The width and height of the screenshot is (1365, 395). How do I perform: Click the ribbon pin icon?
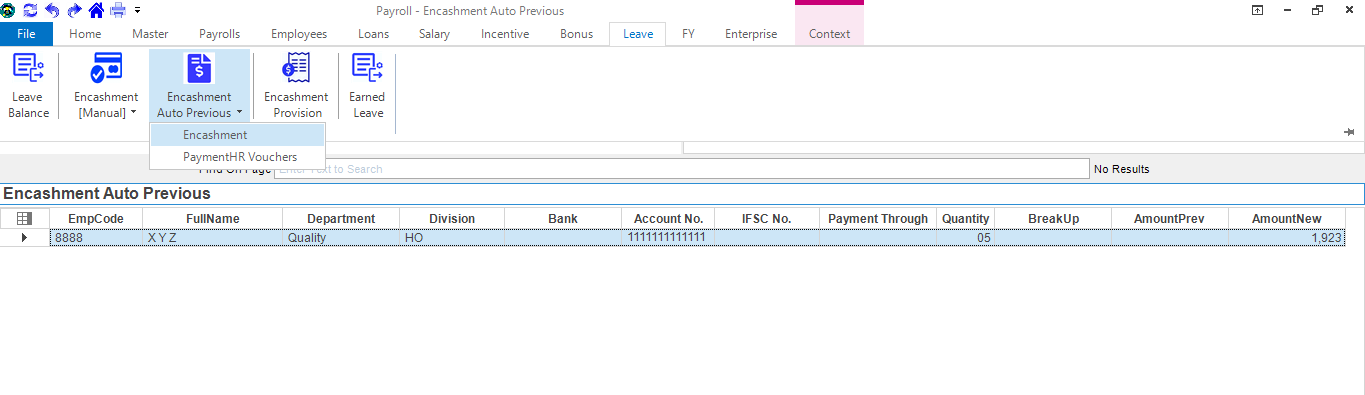point(1349,132)
